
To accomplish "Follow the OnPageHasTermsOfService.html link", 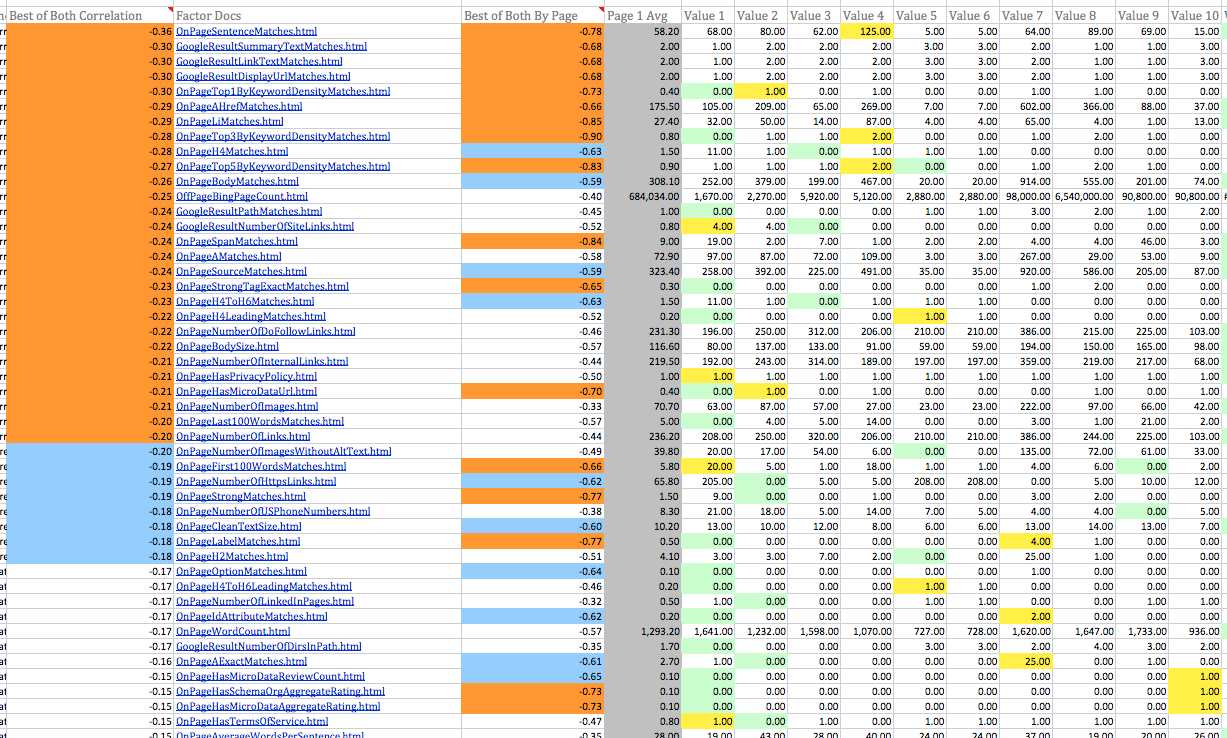I will (252, 722).
